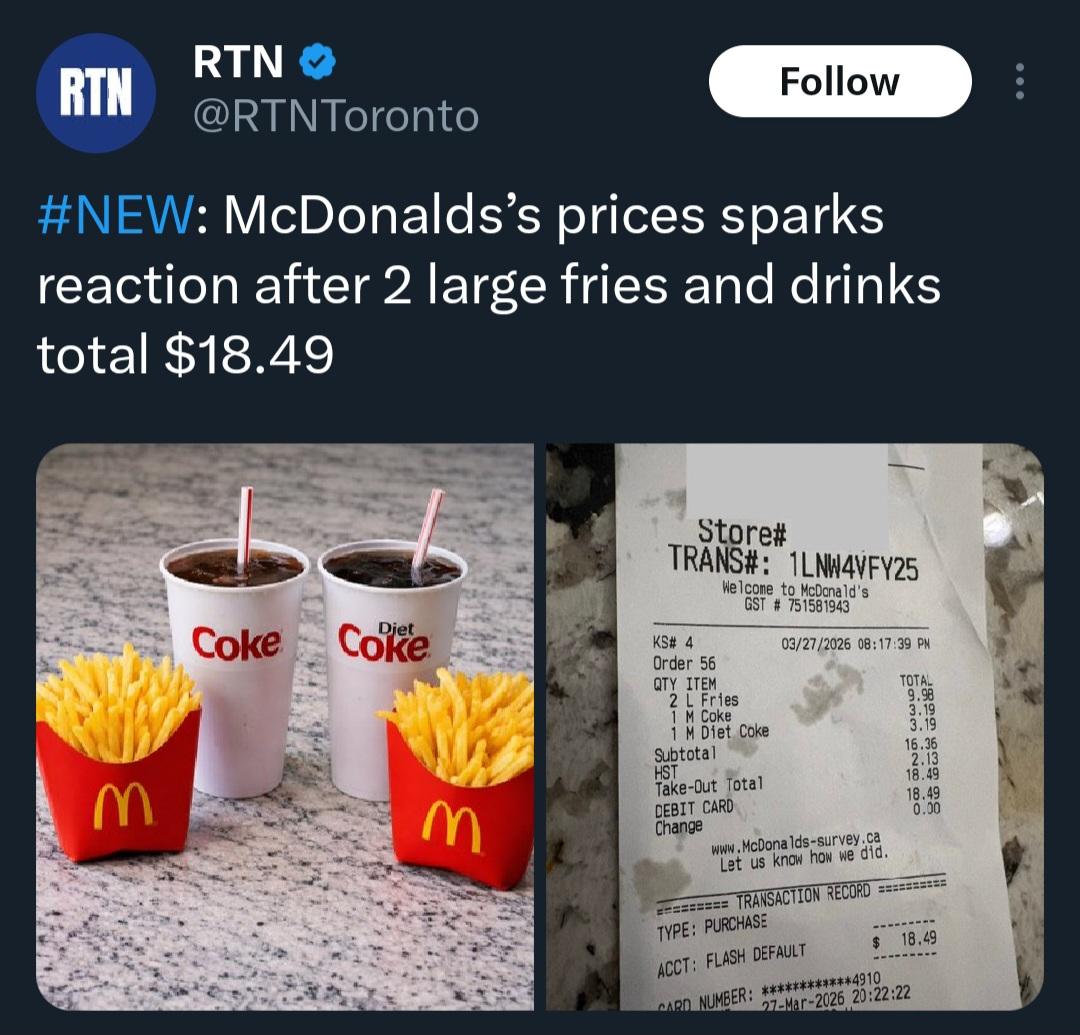Open the receipt photo

[x=795, y=726]
